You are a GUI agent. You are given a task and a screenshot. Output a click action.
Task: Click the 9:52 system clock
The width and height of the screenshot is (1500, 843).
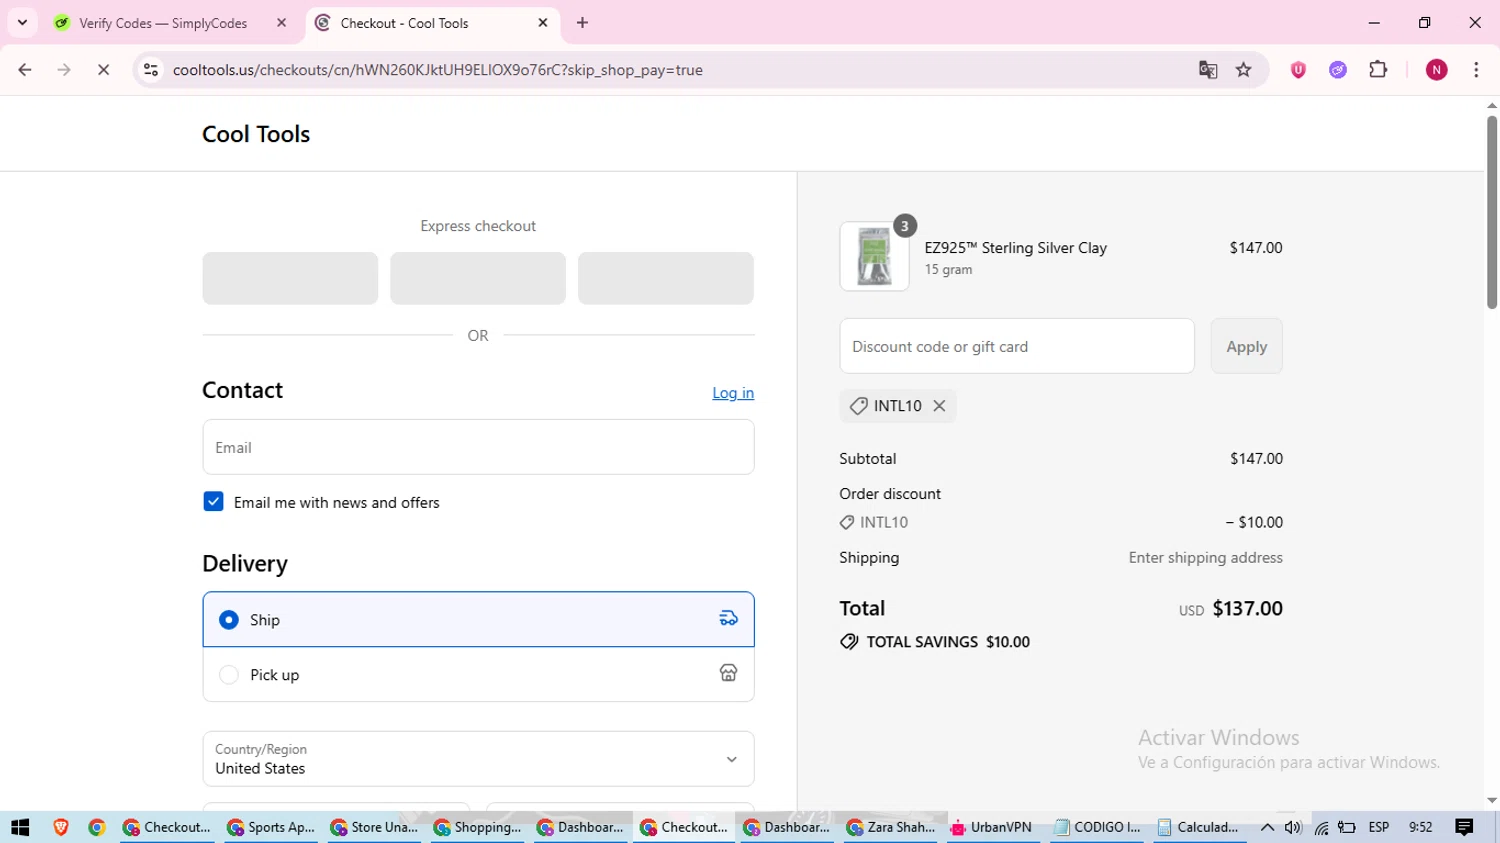(x=1420, y=827)
